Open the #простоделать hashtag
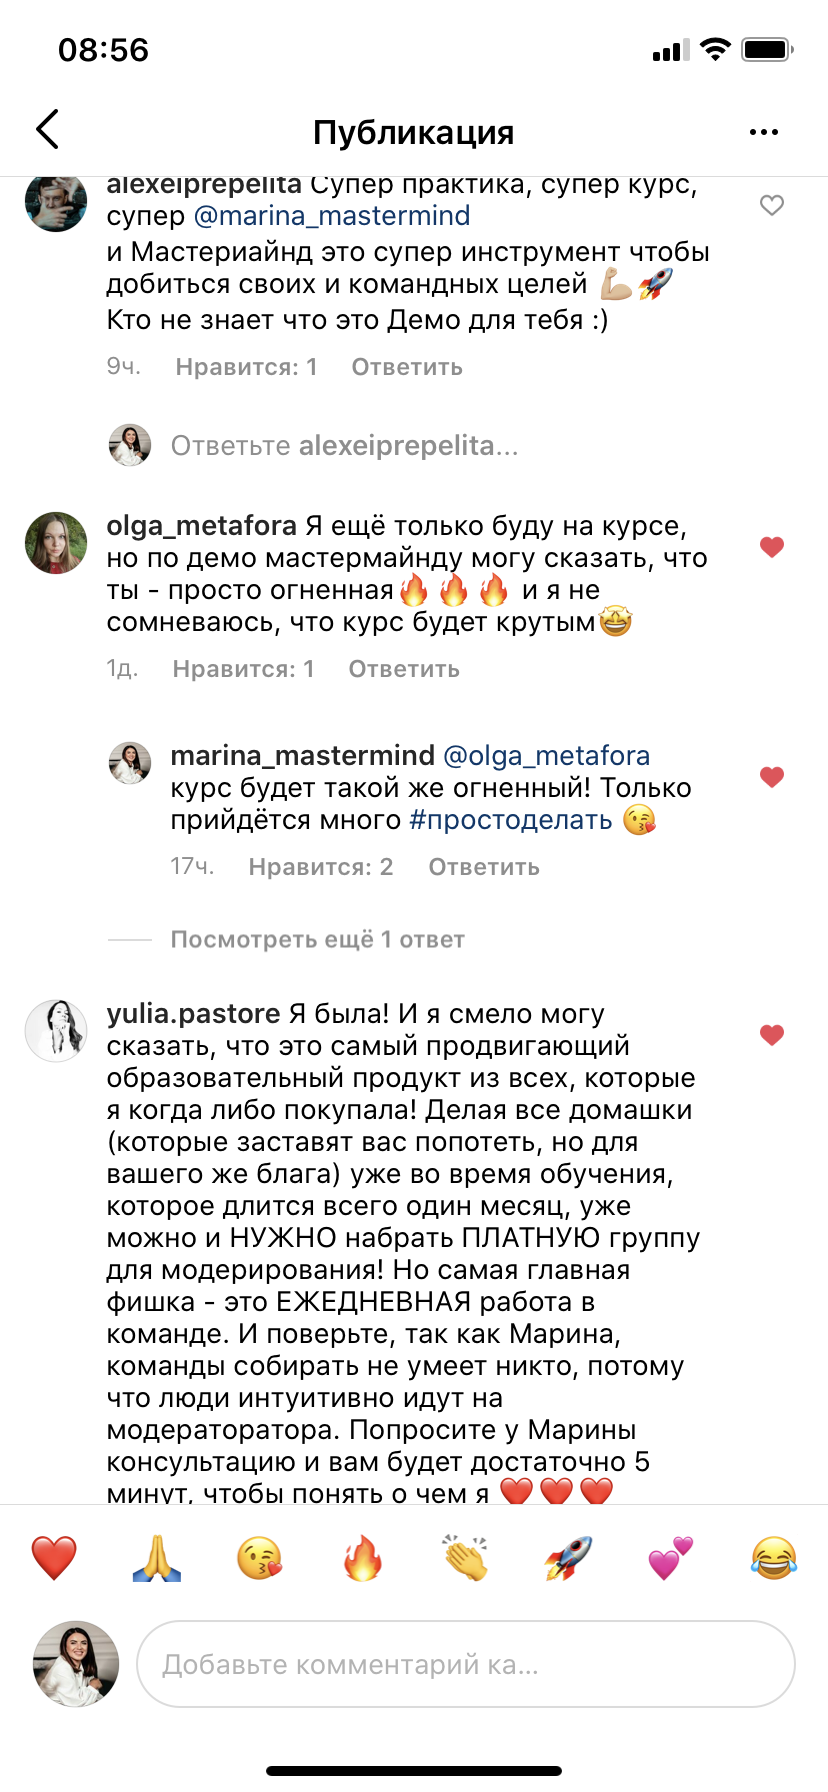 511,820
